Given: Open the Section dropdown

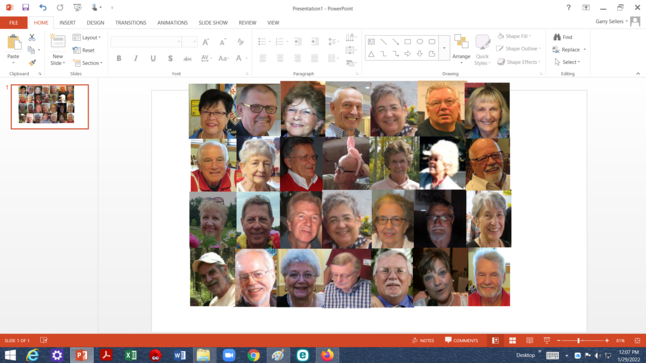Looking at the screenshot, I should click(87, 63).
